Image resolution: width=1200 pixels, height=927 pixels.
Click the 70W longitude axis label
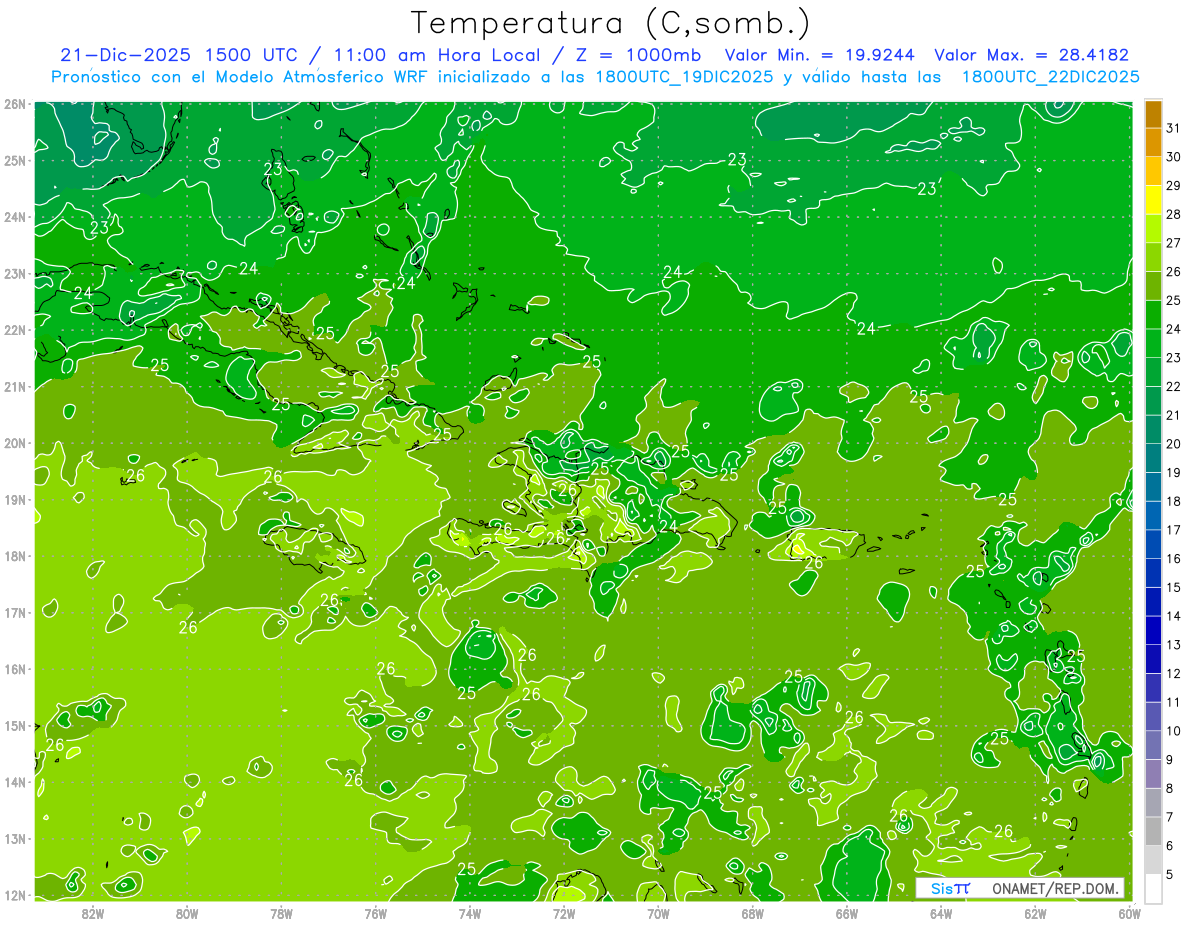[658, 914]
